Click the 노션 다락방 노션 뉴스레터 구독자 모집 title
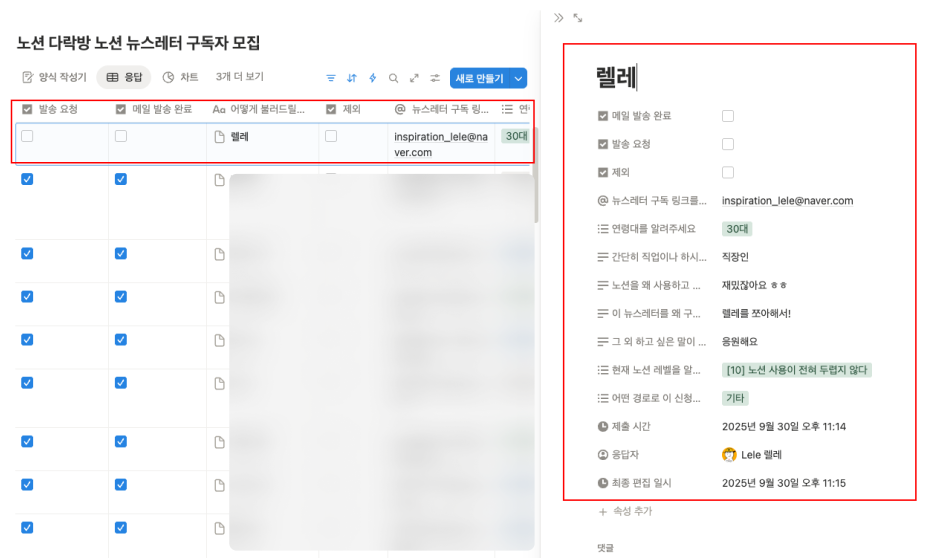This screenshot has width=934, height=558. click(x=138, y=43)
